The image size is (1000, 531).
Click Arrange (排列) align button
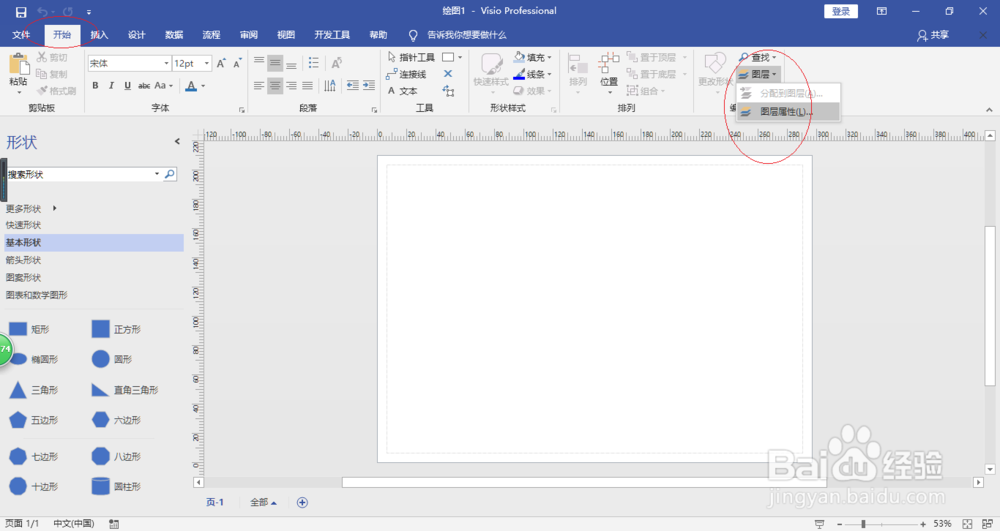(x=578, y=72)
